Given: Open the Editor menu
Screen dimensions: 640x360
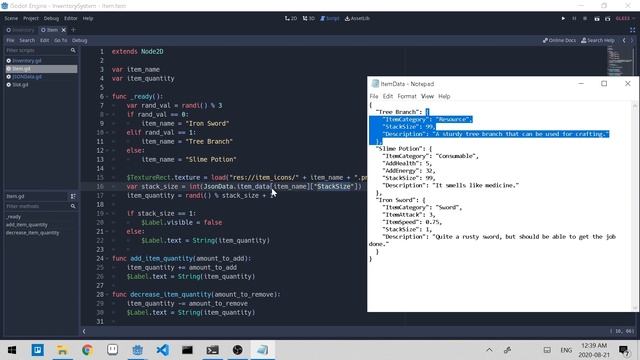Looking at the screenshot, I should pos(71,18).
